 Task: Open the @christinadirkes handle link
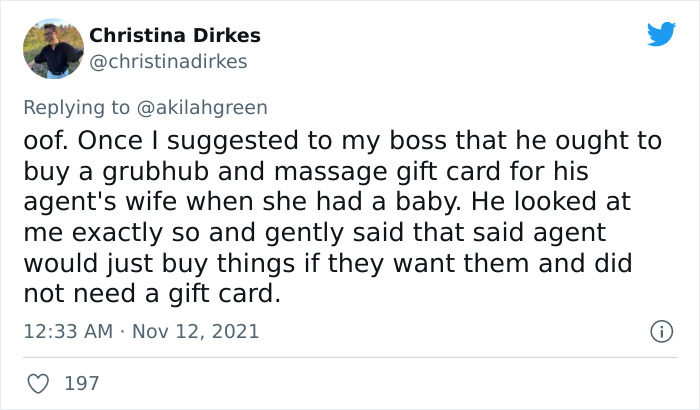click(x=168, y=61)
